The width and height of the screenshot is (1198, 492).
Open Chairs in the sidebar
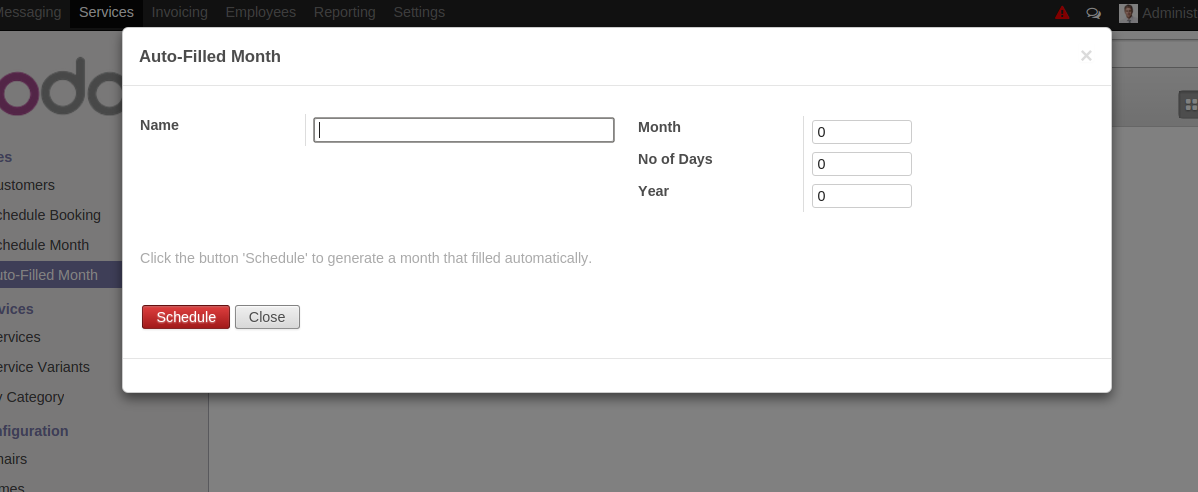tap(14, 459)
